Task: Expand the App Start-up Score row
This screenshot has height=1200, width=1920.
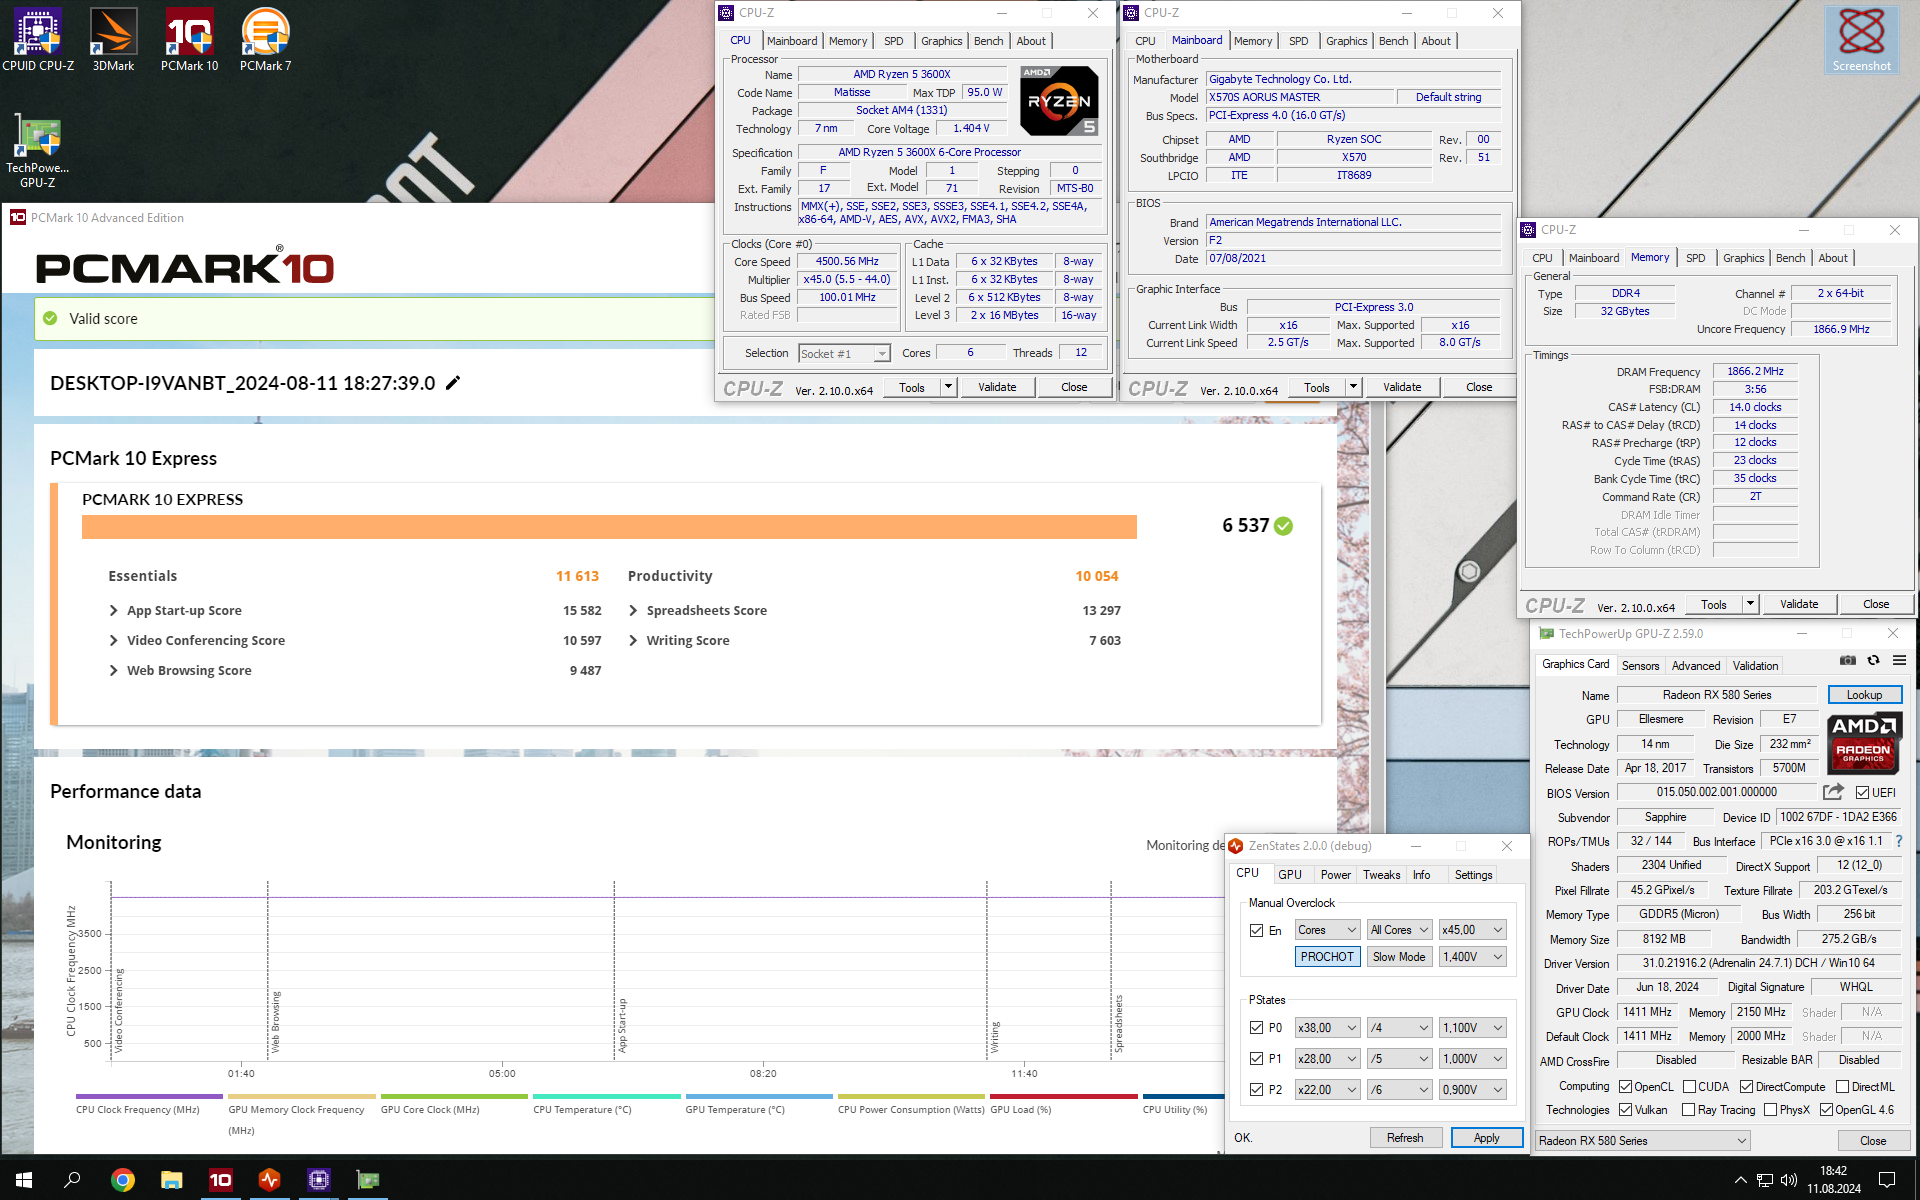Action: (x=113, y=610)
